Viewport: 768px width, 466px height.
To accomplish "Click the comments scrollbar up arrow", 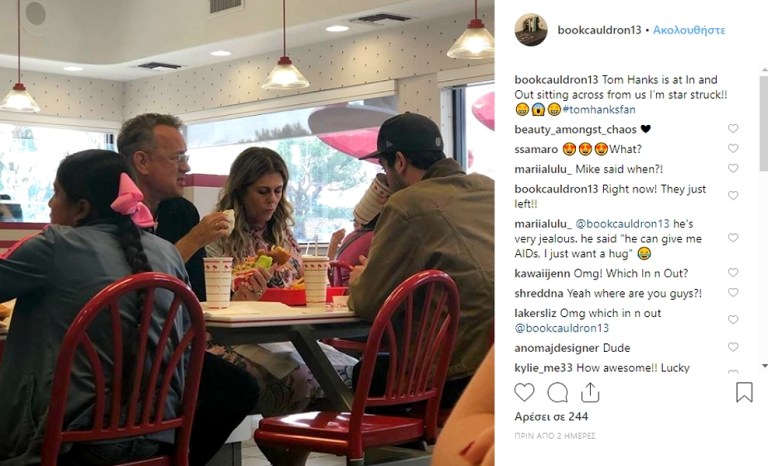I will pyautogui.click(x=764, y=71).
